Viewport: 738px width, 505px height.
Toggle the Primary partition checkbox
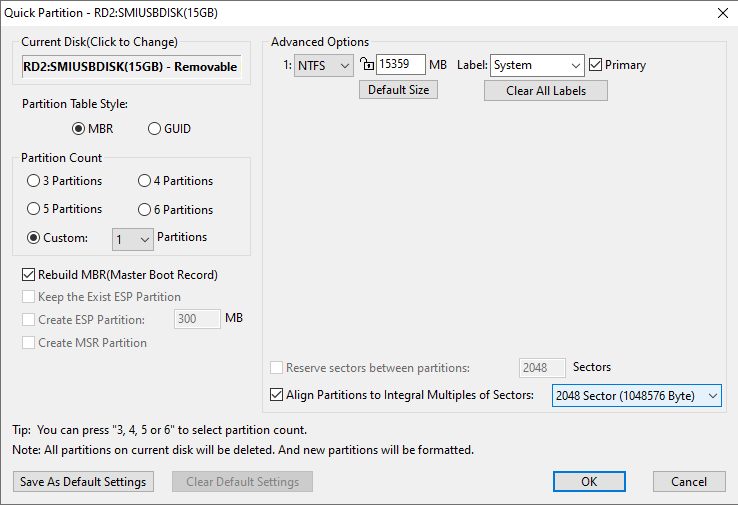click(596, 65)
